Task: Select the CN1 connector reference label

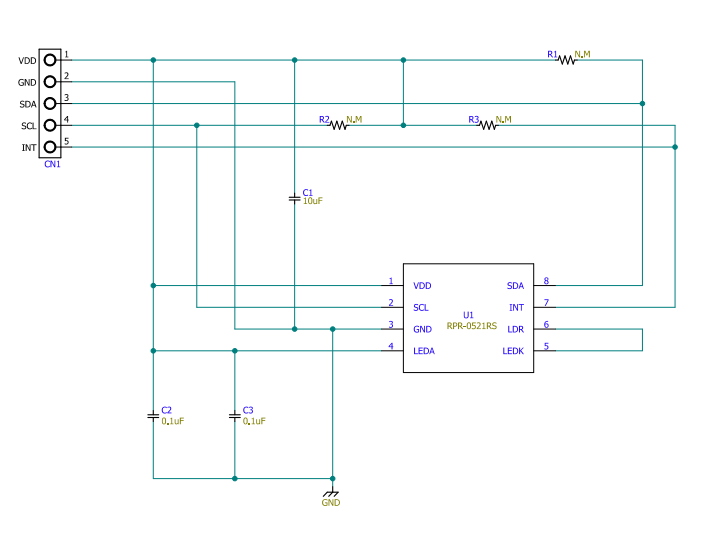Action: click(52, 164)
